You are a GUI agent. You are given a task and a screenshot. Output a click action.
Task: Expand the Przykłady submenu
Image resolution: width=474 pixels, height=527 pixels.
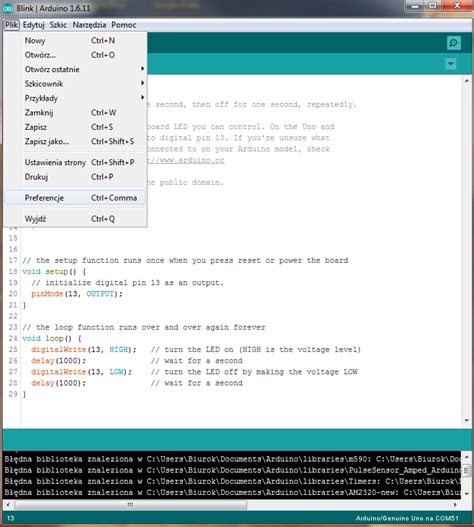click(x=76, y=98)
